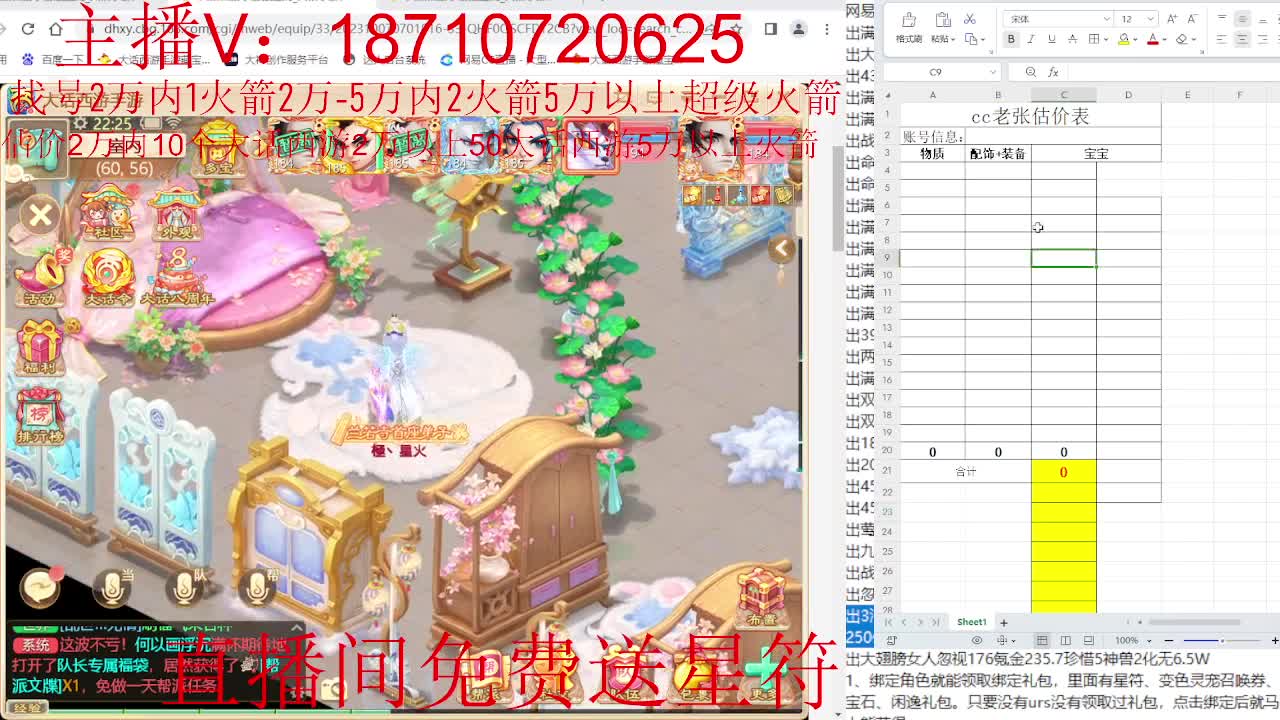Click the top vertical align icon
Viewport: 1280px width, 720px height.
pyautogui.click(x=1222, y=19)
